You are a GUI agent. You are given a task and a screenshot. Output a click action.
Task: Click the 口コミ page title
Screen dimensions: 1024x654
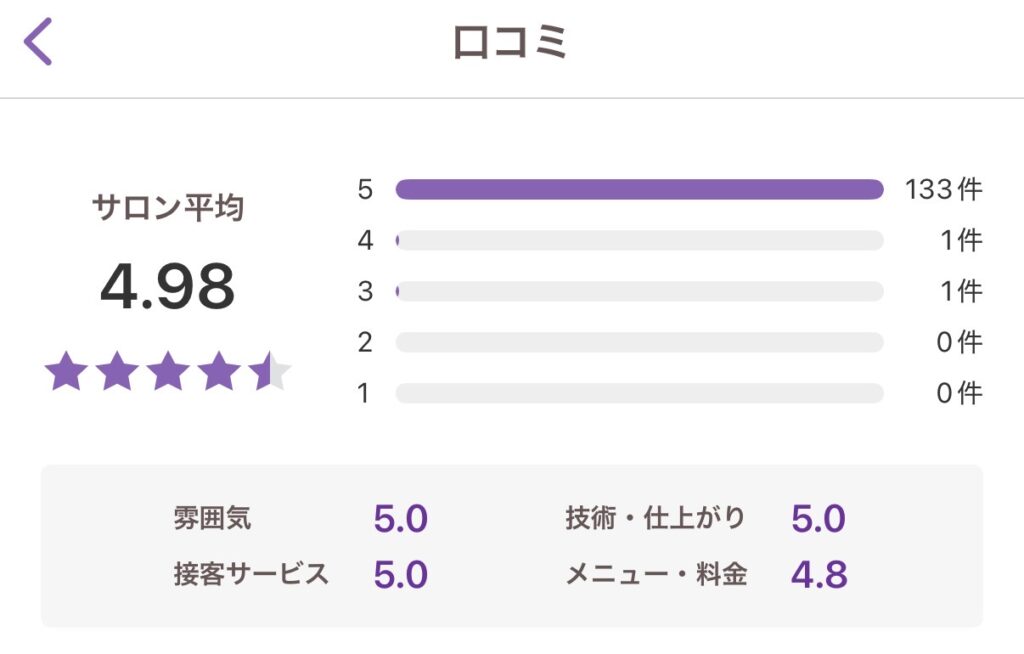(511, 43)
